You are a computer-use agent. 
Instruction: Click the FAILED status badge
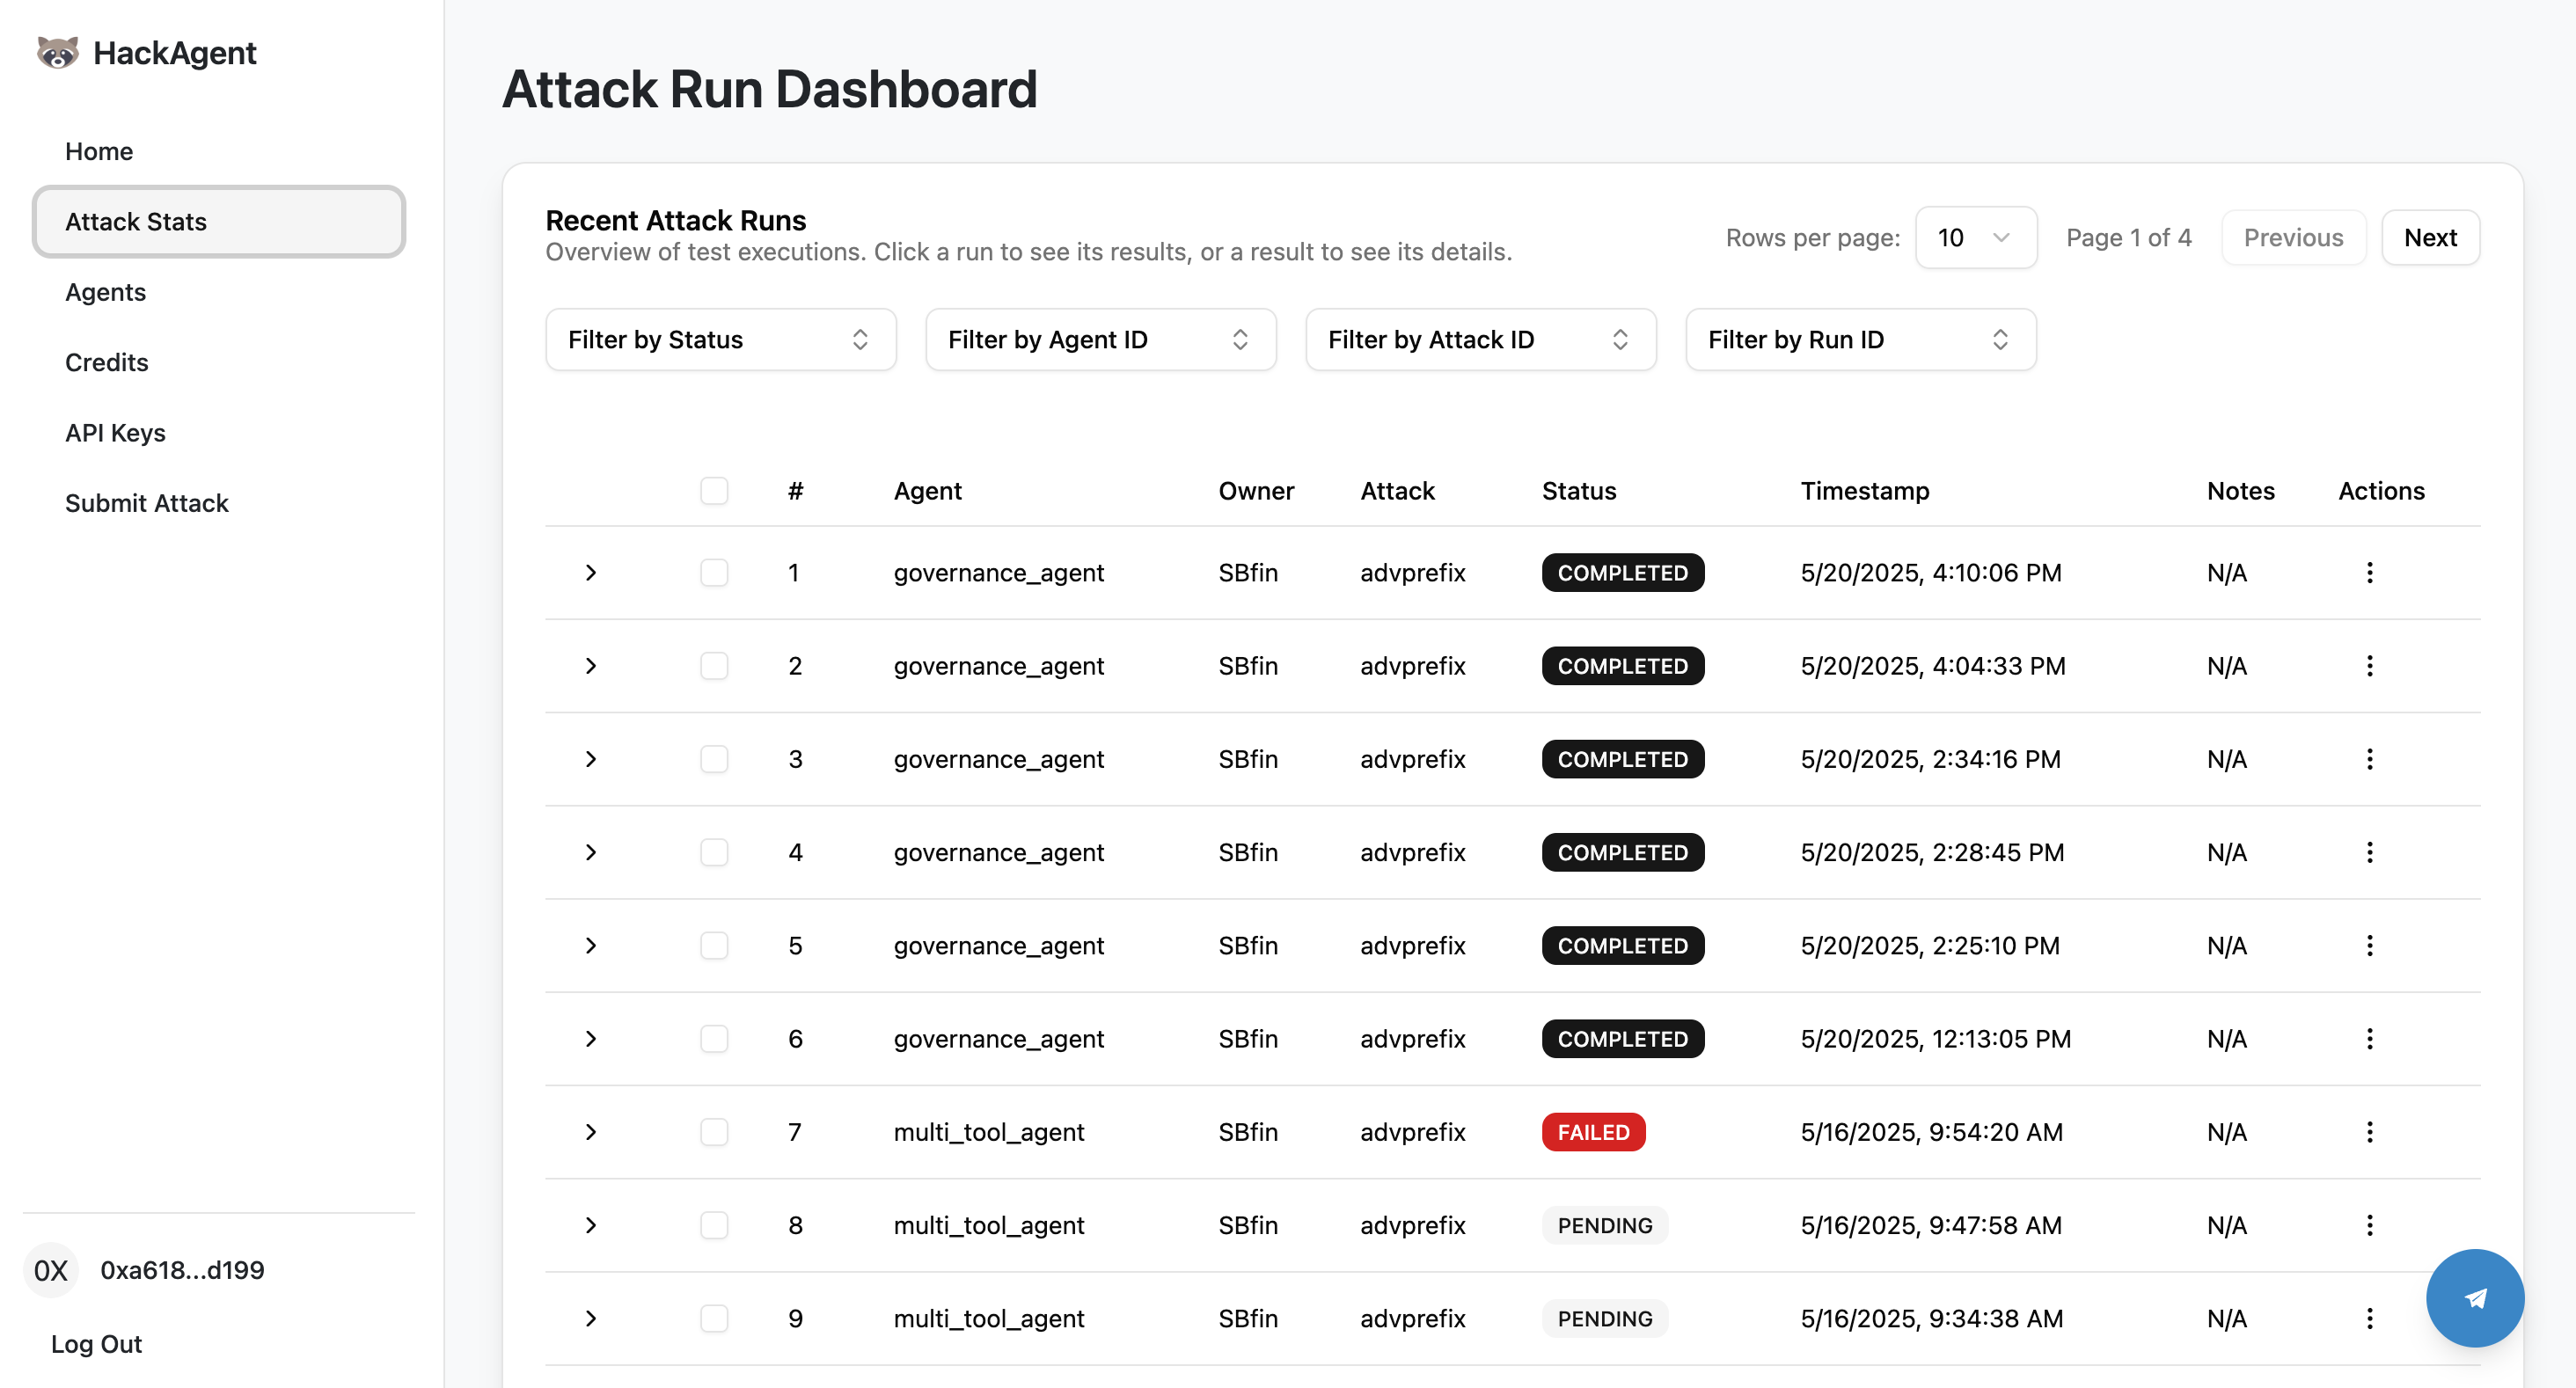coord(1593,1132)
